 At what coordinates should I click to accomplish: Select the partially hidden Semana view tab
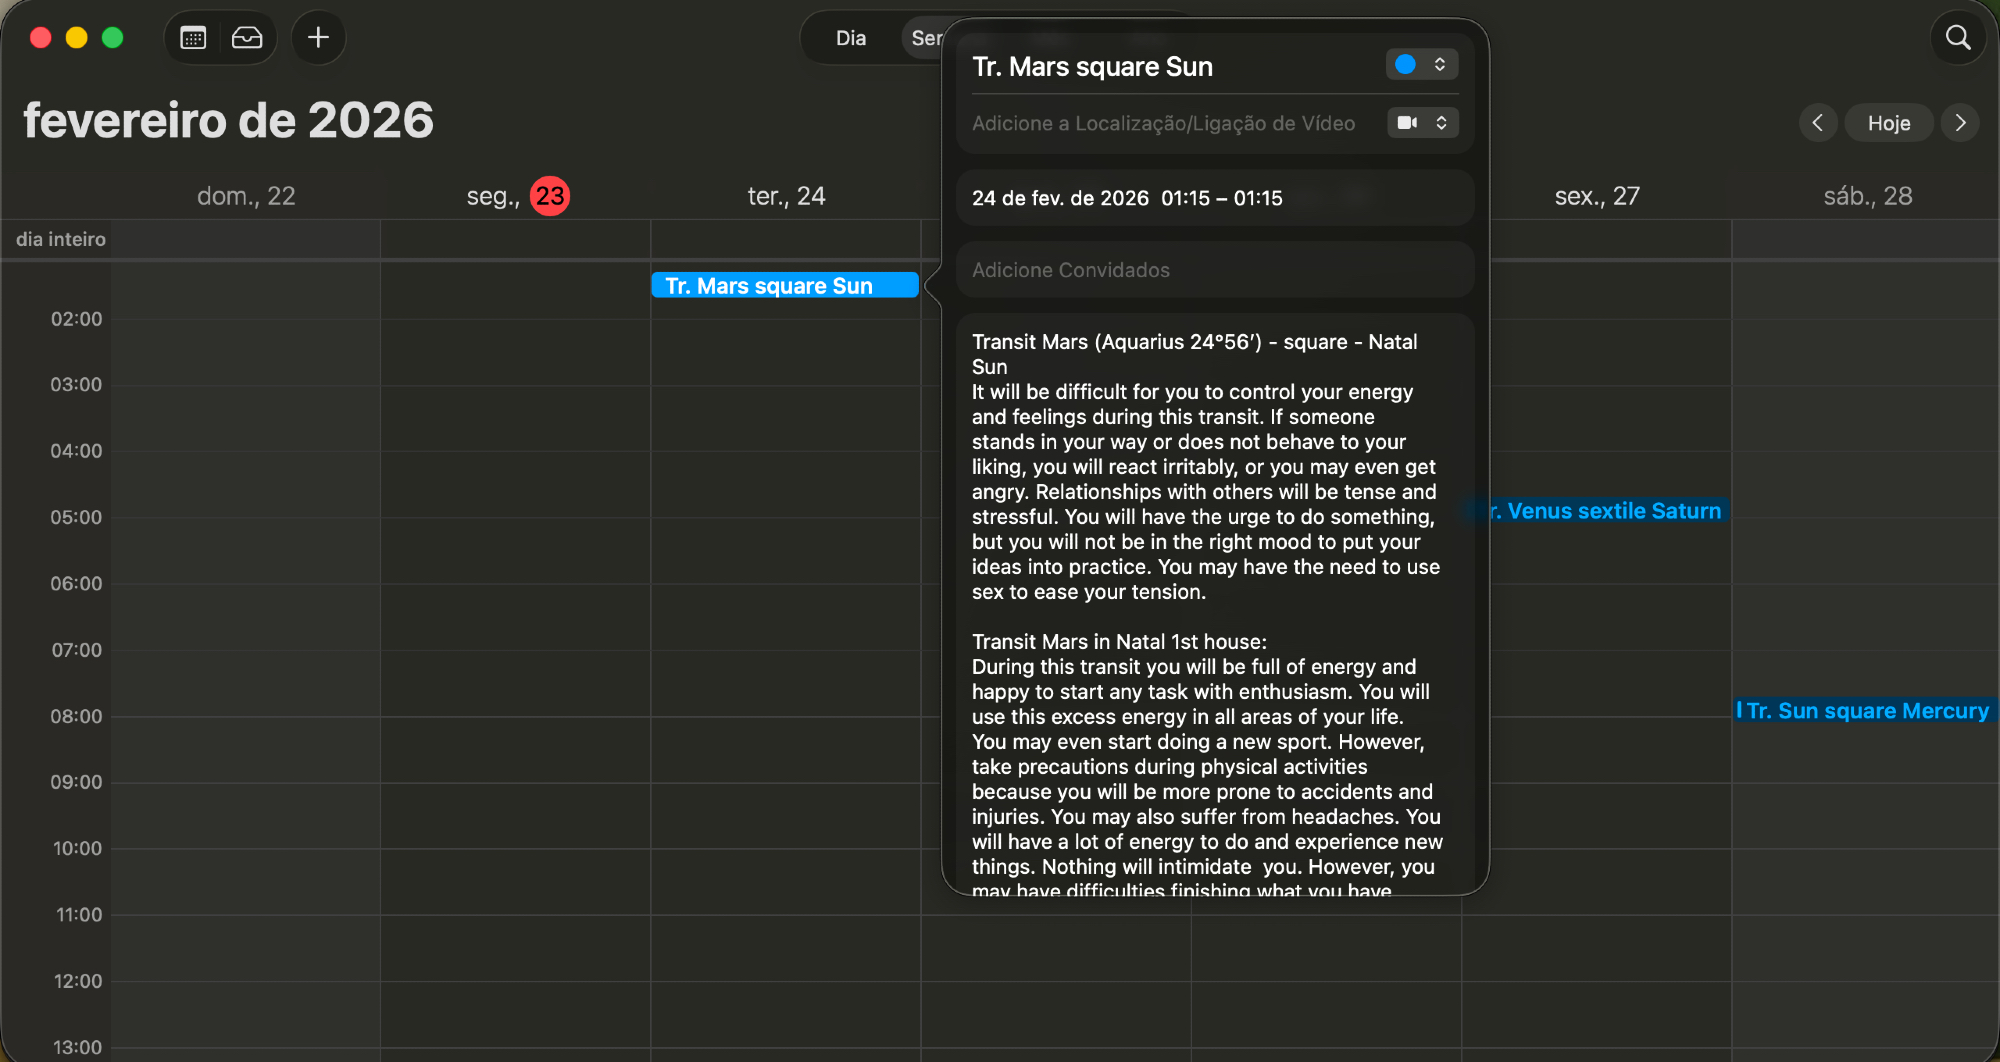[924, 38]
